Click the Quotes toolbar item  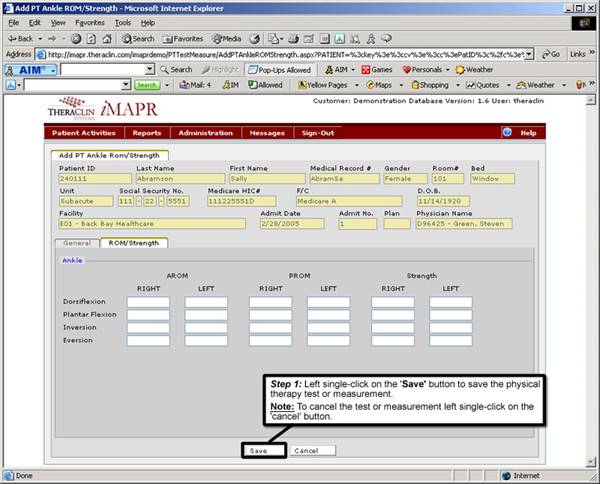(483, 85)
